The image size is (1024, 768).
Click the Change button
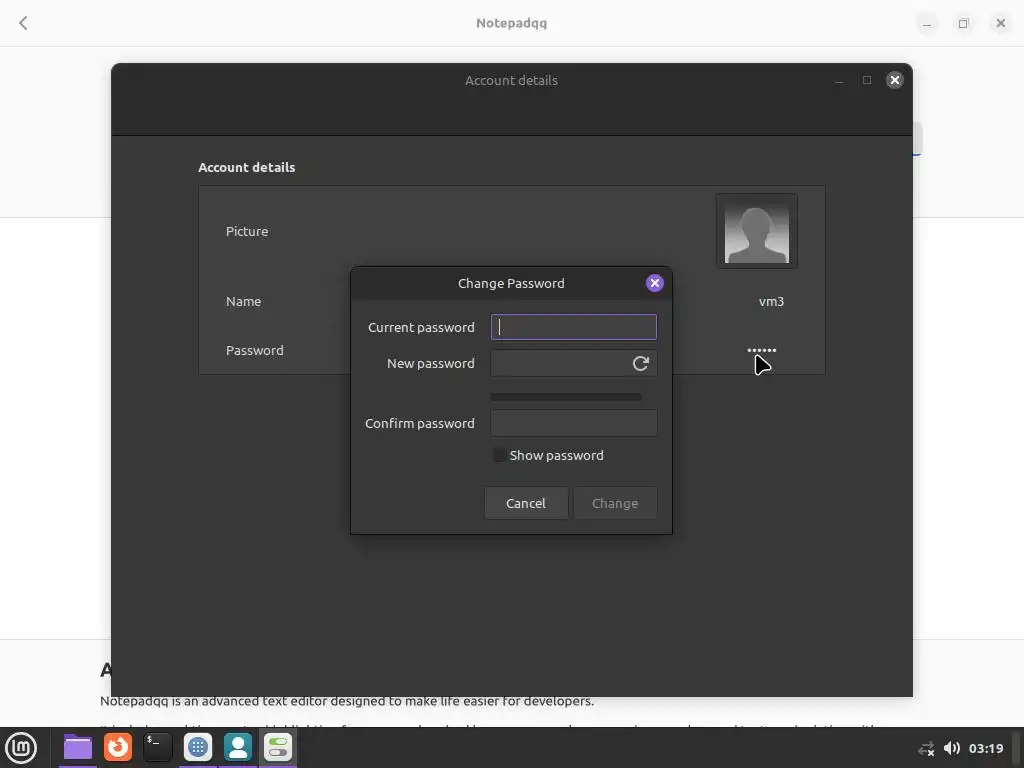pos(615,503)
